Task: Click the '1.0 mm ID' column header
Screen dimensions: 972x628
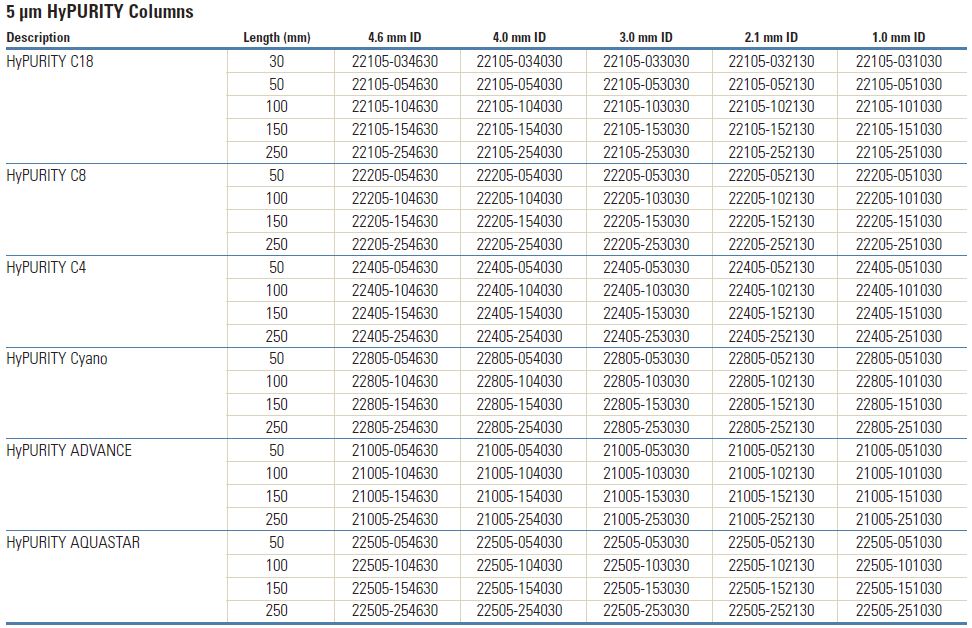Action: pos(898,37)
